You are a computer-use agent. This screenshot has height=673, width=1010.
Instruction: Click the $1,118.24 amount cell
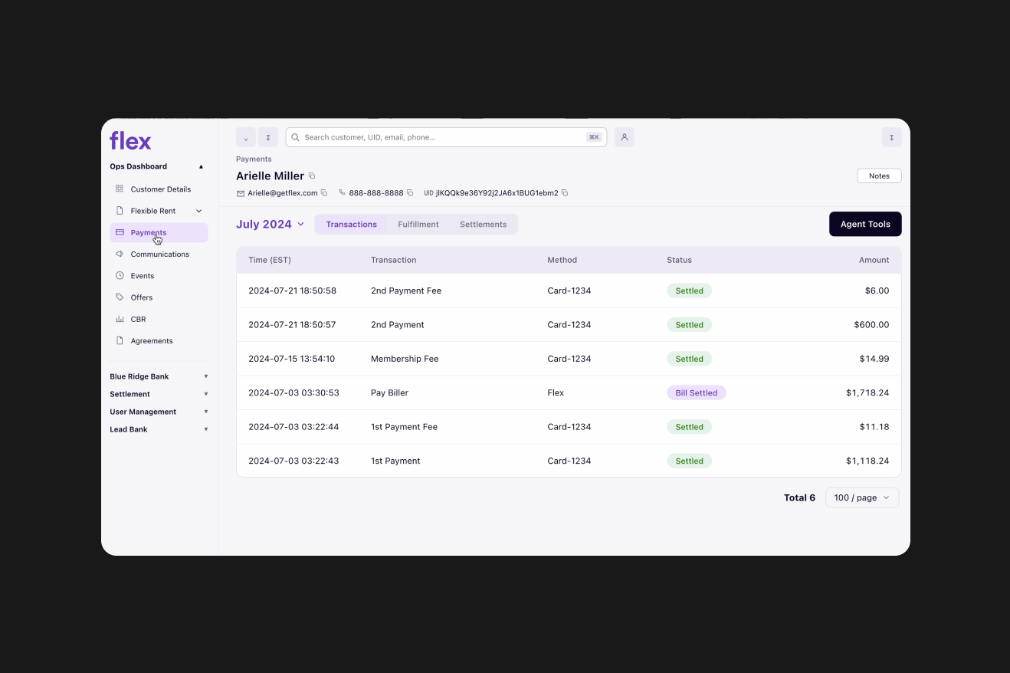867,461
